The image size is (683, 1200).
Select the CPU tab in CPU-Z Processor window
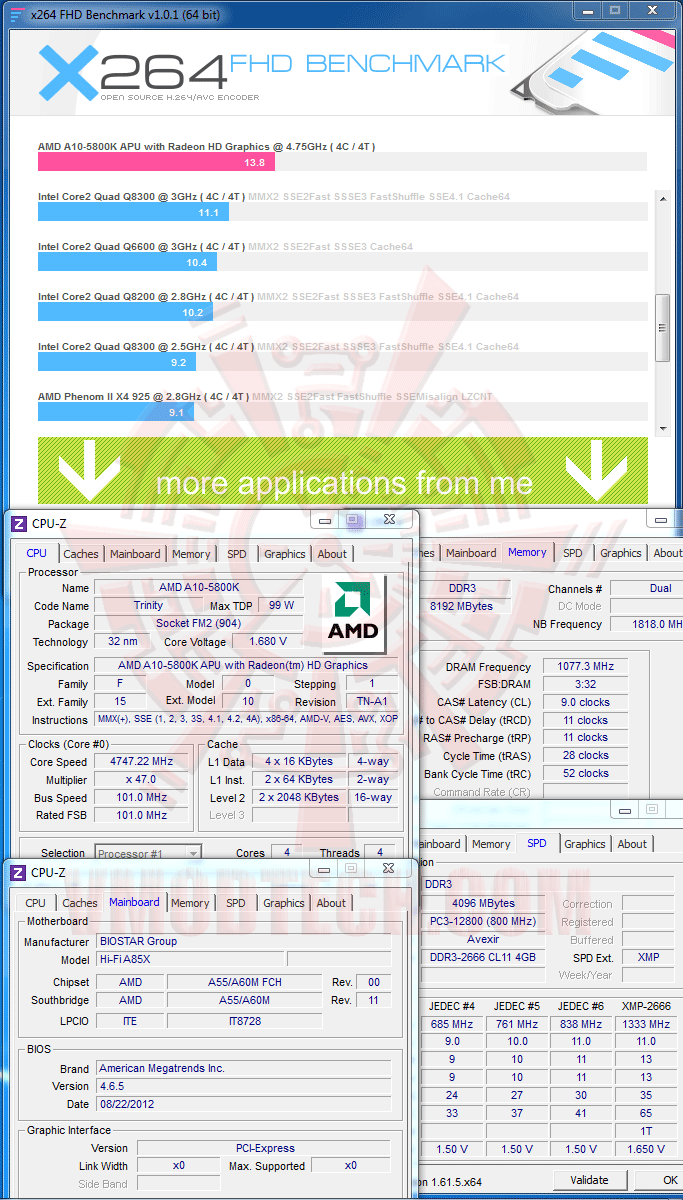tap(36, 553)
